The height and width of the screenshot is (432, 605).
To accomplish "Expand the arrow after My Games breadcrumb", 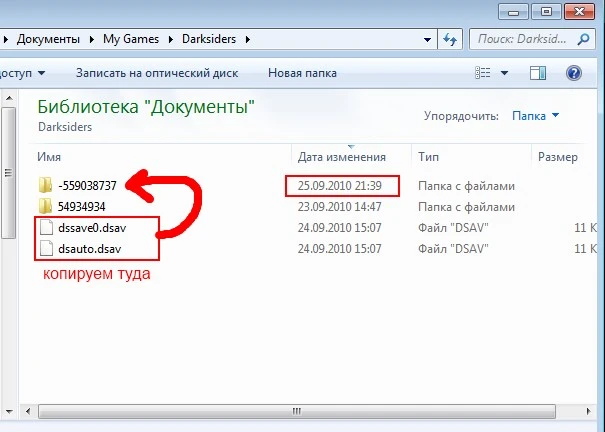I will click(171, 39).
